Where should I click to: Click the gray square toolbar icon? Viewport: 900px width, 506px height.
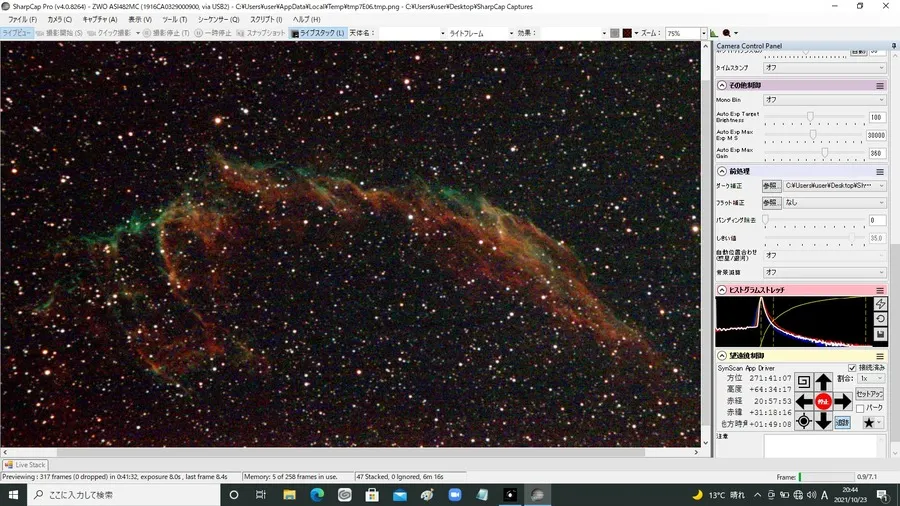[x=615, y=33]
